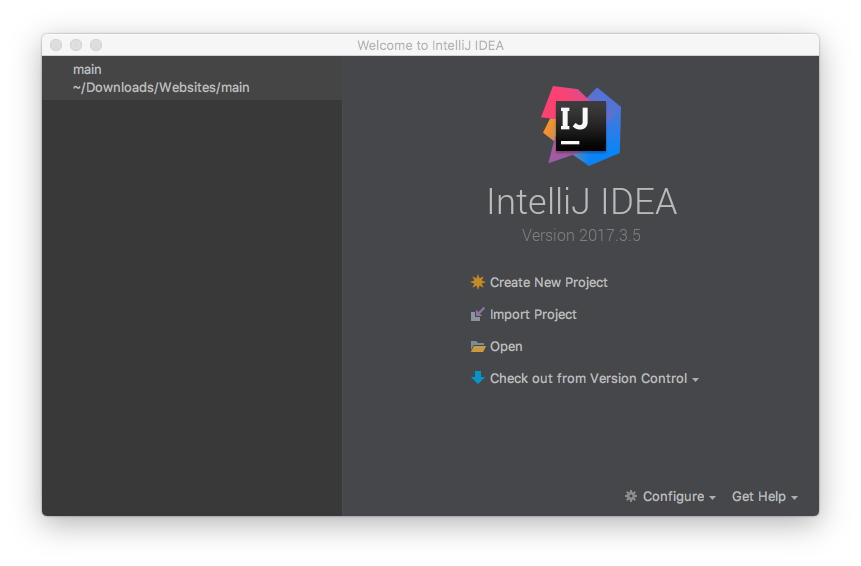Viewport: 861px width, 566px height.
Task: Click the Configure gear icon
Action: [631, 496]
